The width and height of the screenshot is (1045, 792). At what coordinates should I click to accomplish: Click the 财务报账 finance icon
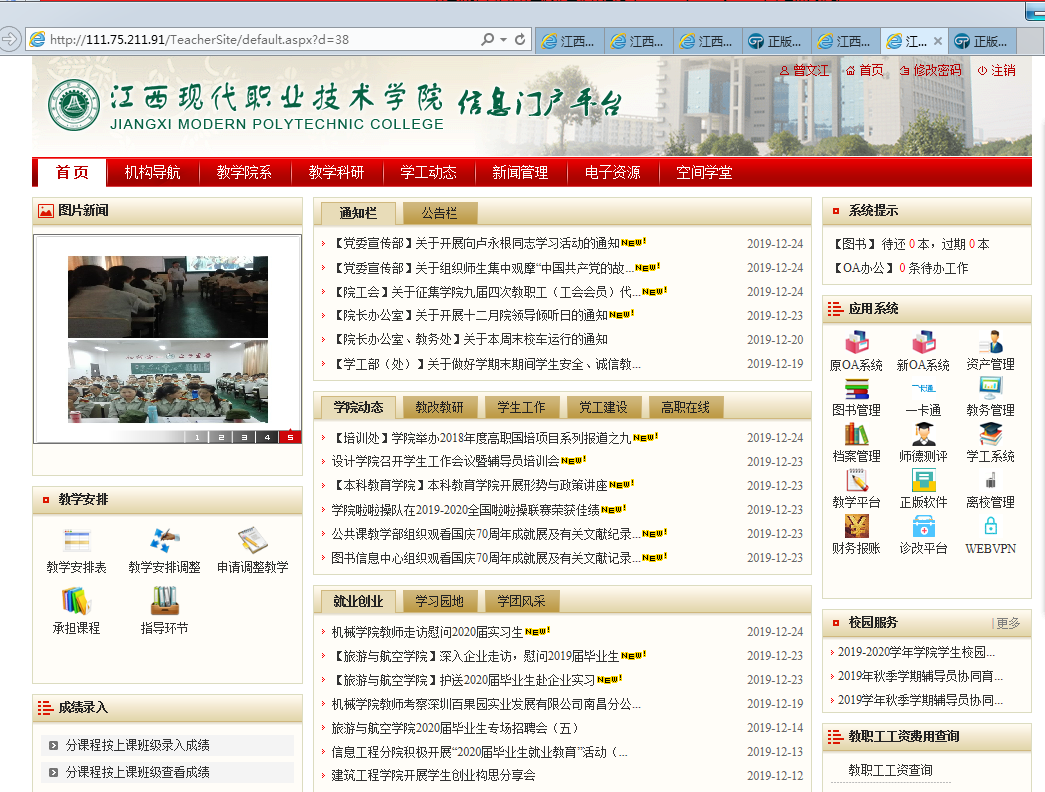pos(856,527)
